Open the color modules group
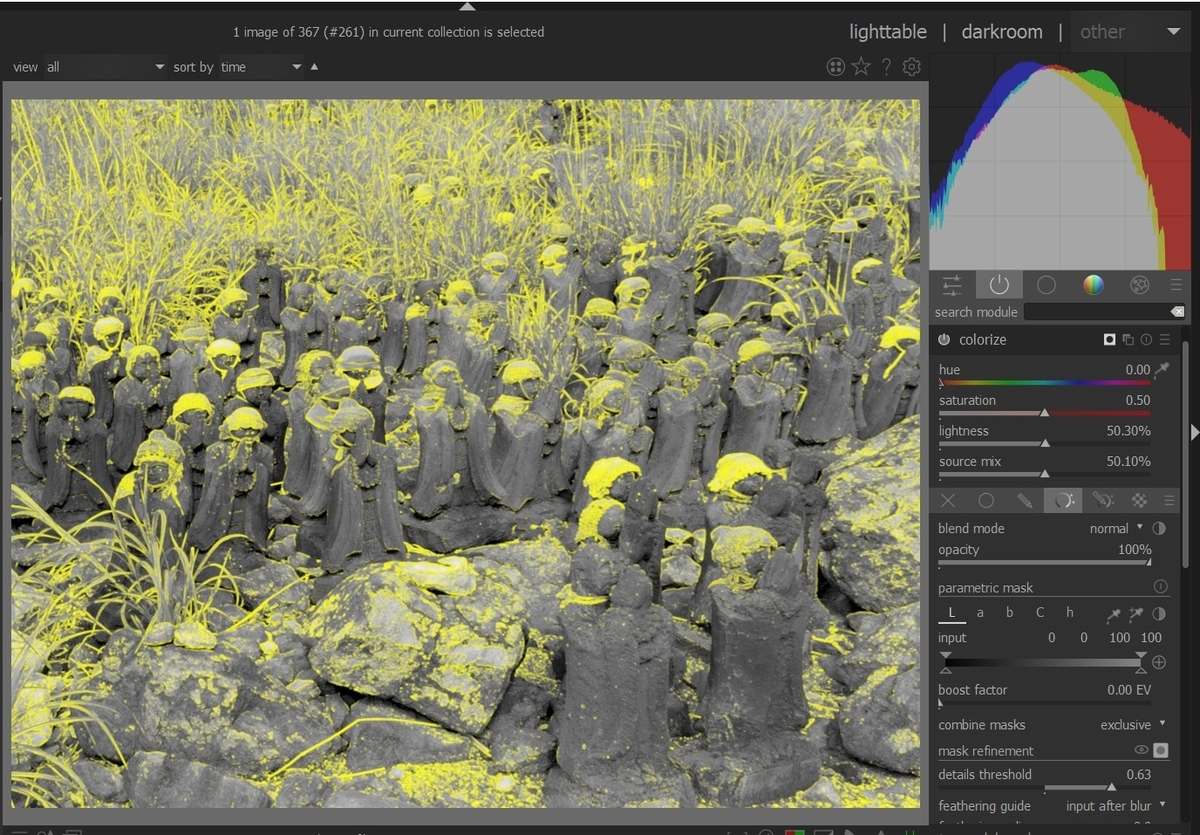This screenshot has height=835, width=1200. pos(1093,285)
